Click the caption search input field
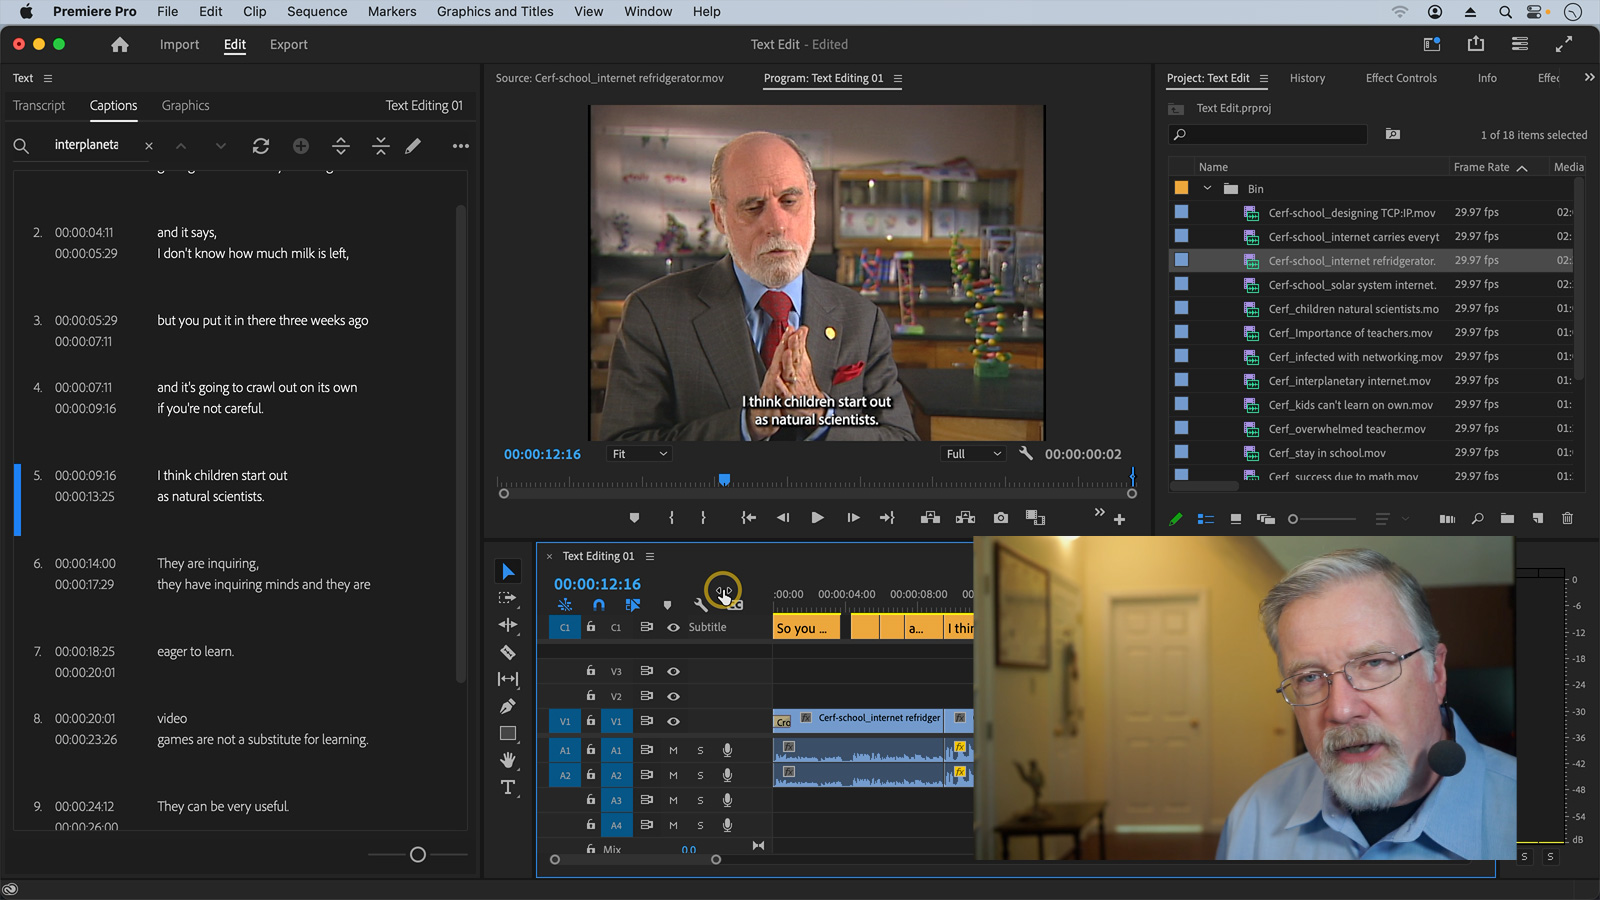 tap(87, 145)
